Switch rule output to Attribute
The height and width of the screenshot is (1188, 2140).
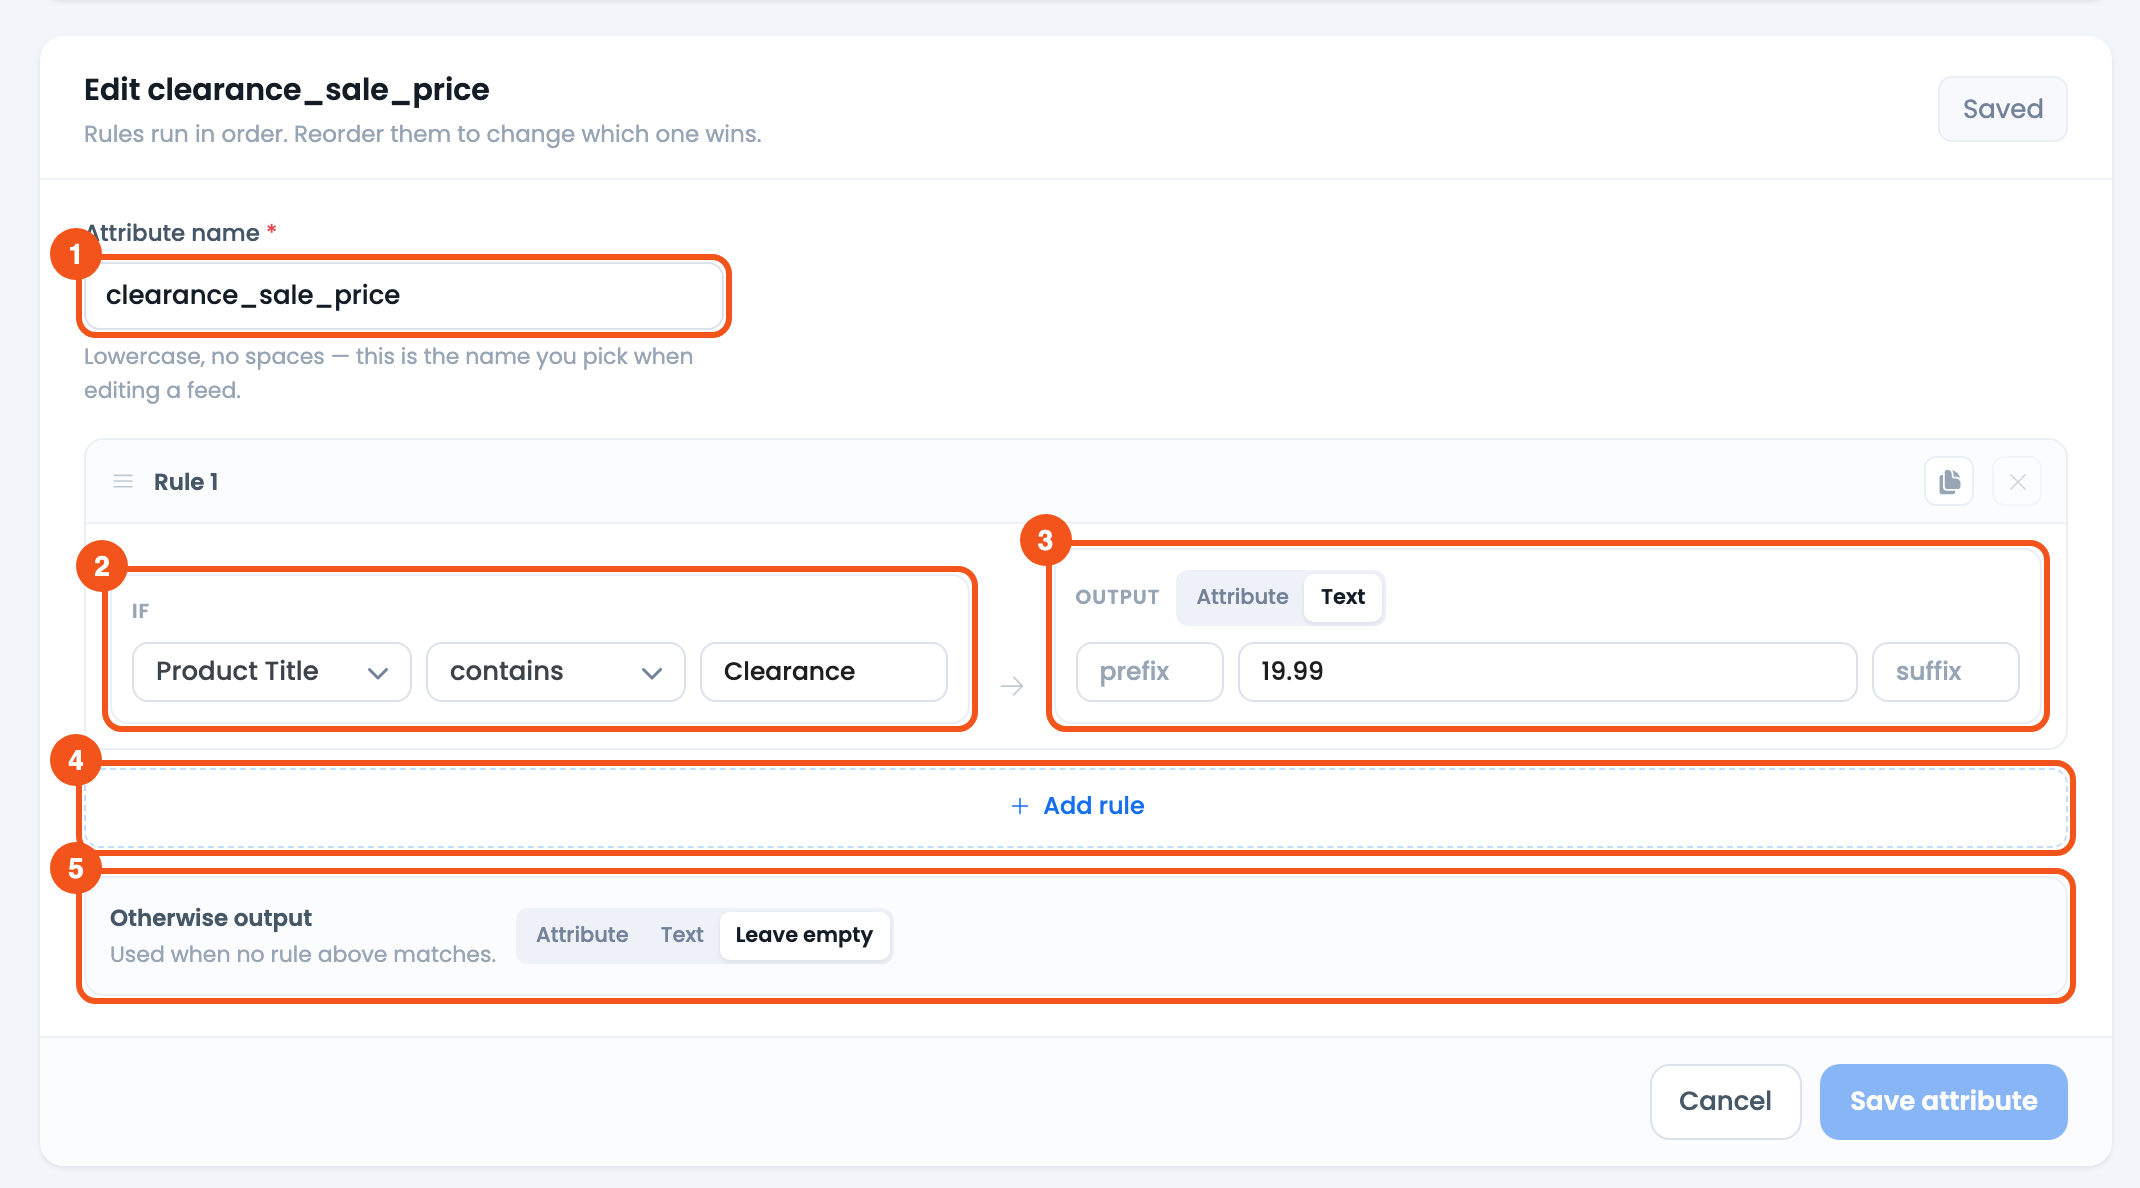(x=1242, y=597)
